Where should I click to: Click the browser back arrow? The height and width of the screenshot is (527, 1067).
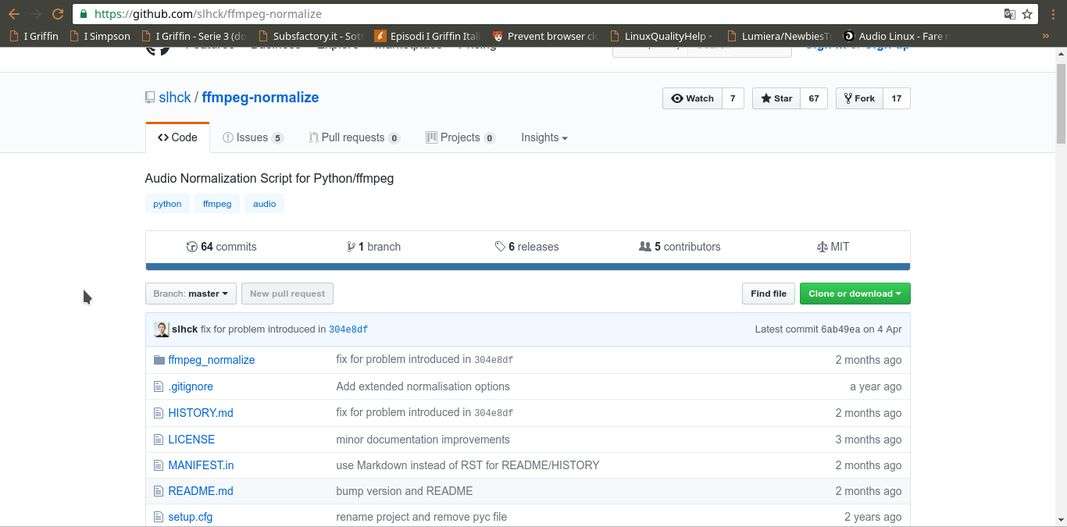coord(13,14)
